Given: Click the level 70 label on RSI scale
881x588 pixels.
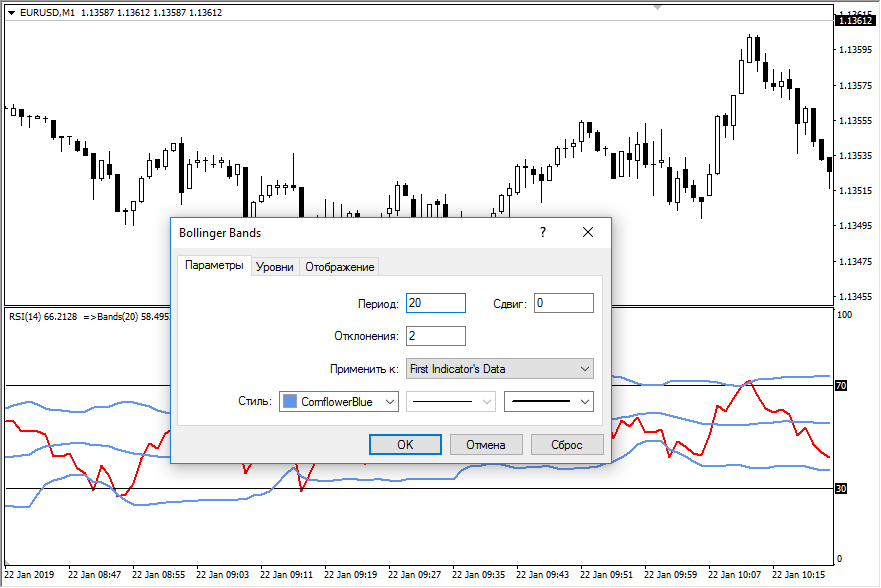Looking at the screenshot, I should [841, 385].
